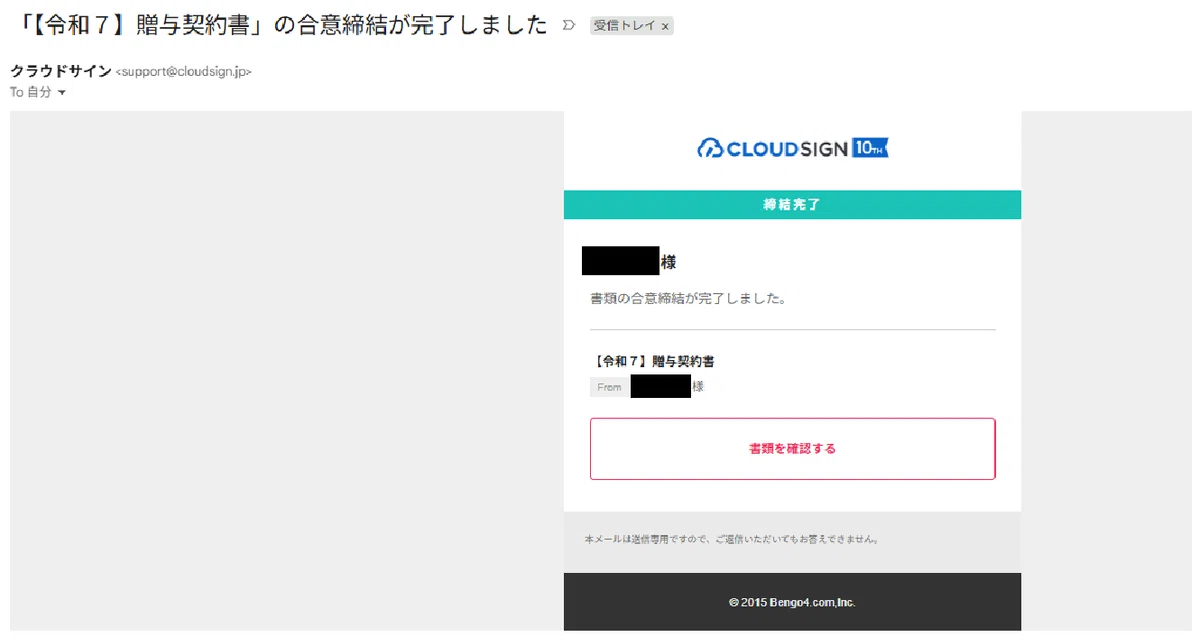Click the © 2015 Bengo4.com,Inc. footer
This screenshot has width=1200, height=637.
click(792, 602)
